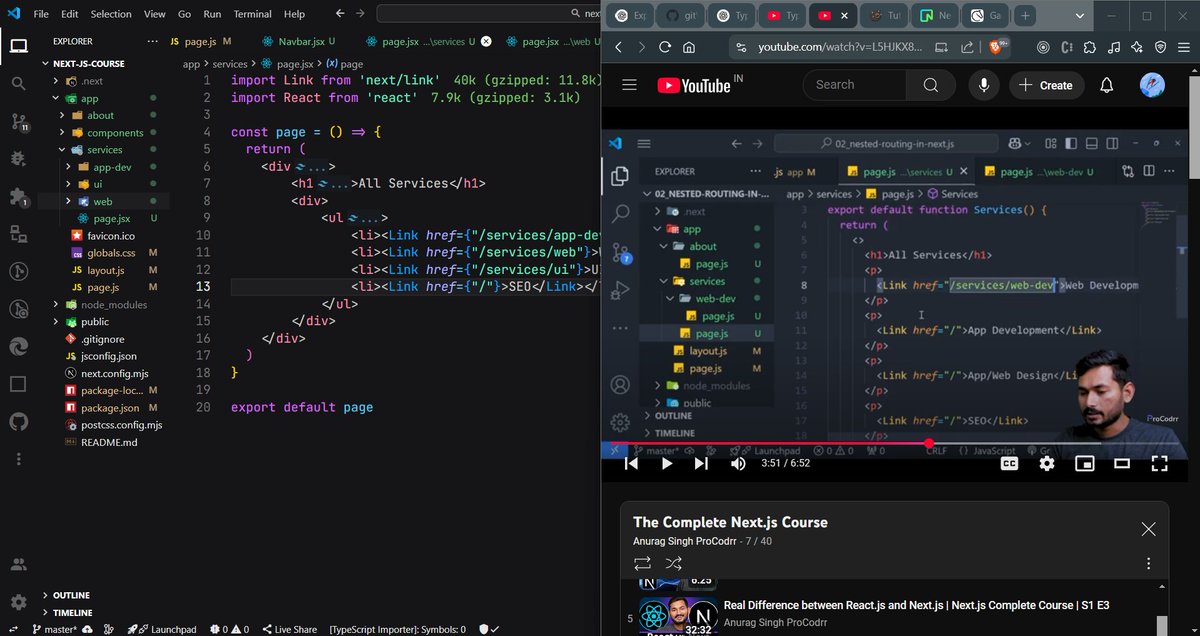Open the Selection menu in VS Code
Image resolution: width=1200 pixels, height=636 pixels.
coord(111,14)
